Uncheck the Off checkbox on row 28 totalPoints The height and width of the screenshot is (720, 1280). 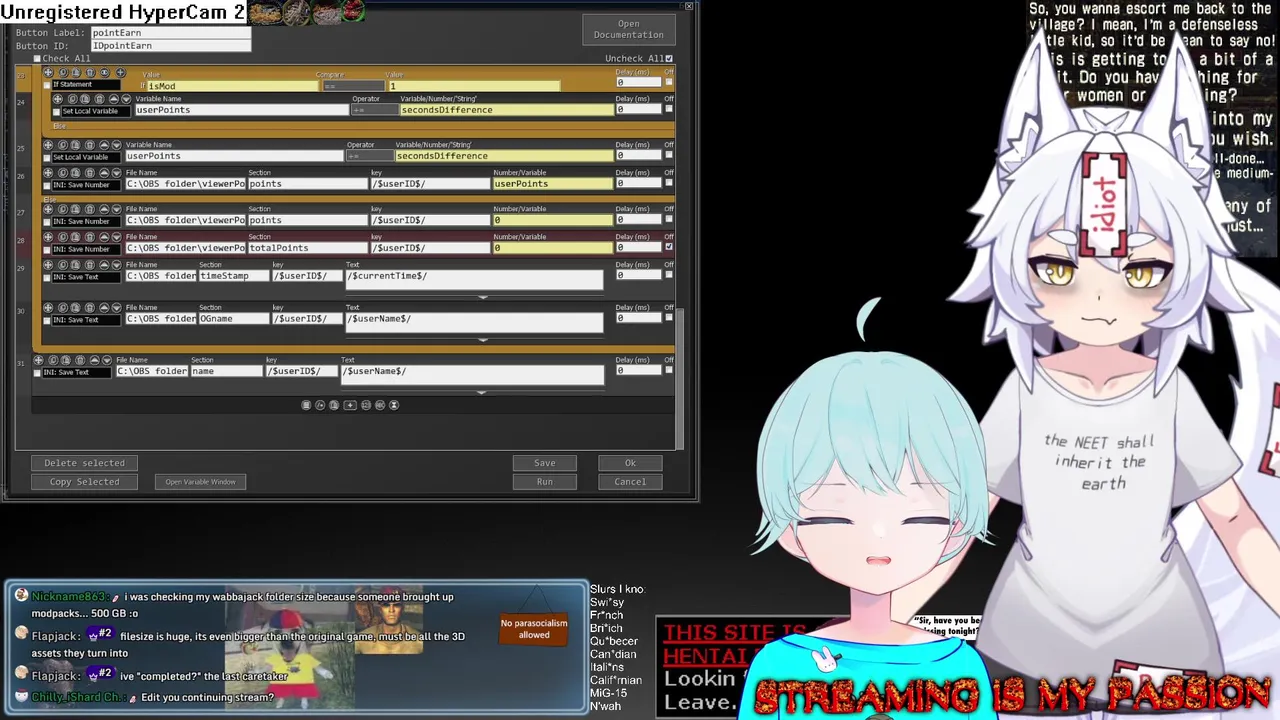pos(669,247)
